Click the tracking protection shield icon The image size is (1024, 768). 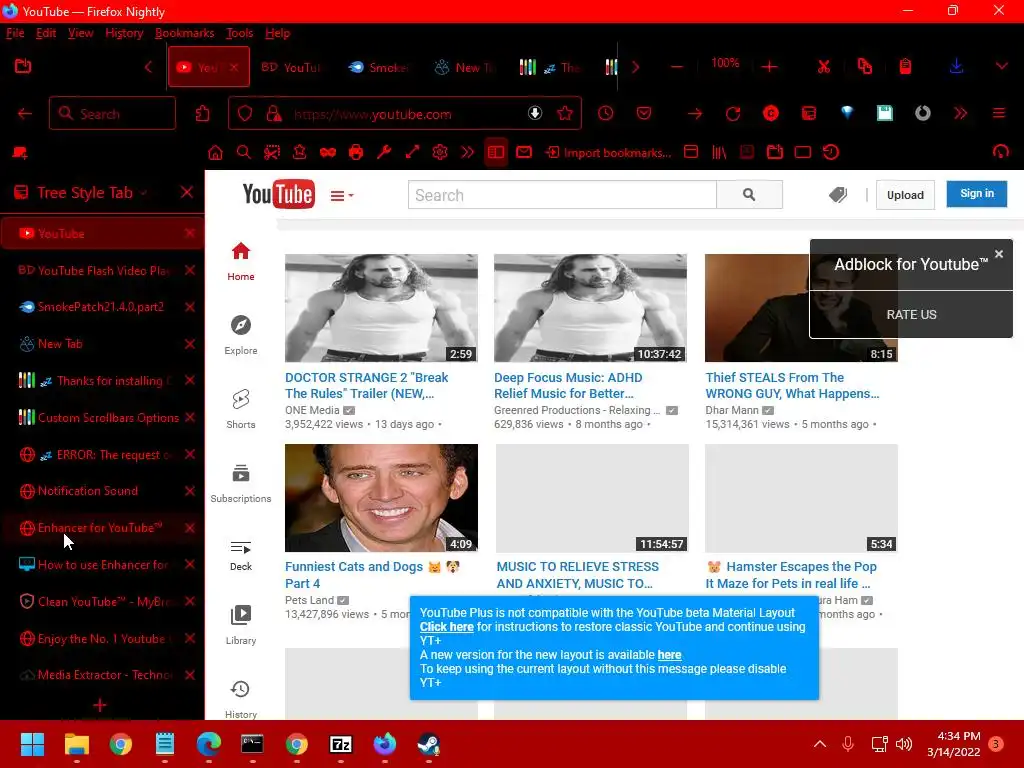click(x=245, y=114)
